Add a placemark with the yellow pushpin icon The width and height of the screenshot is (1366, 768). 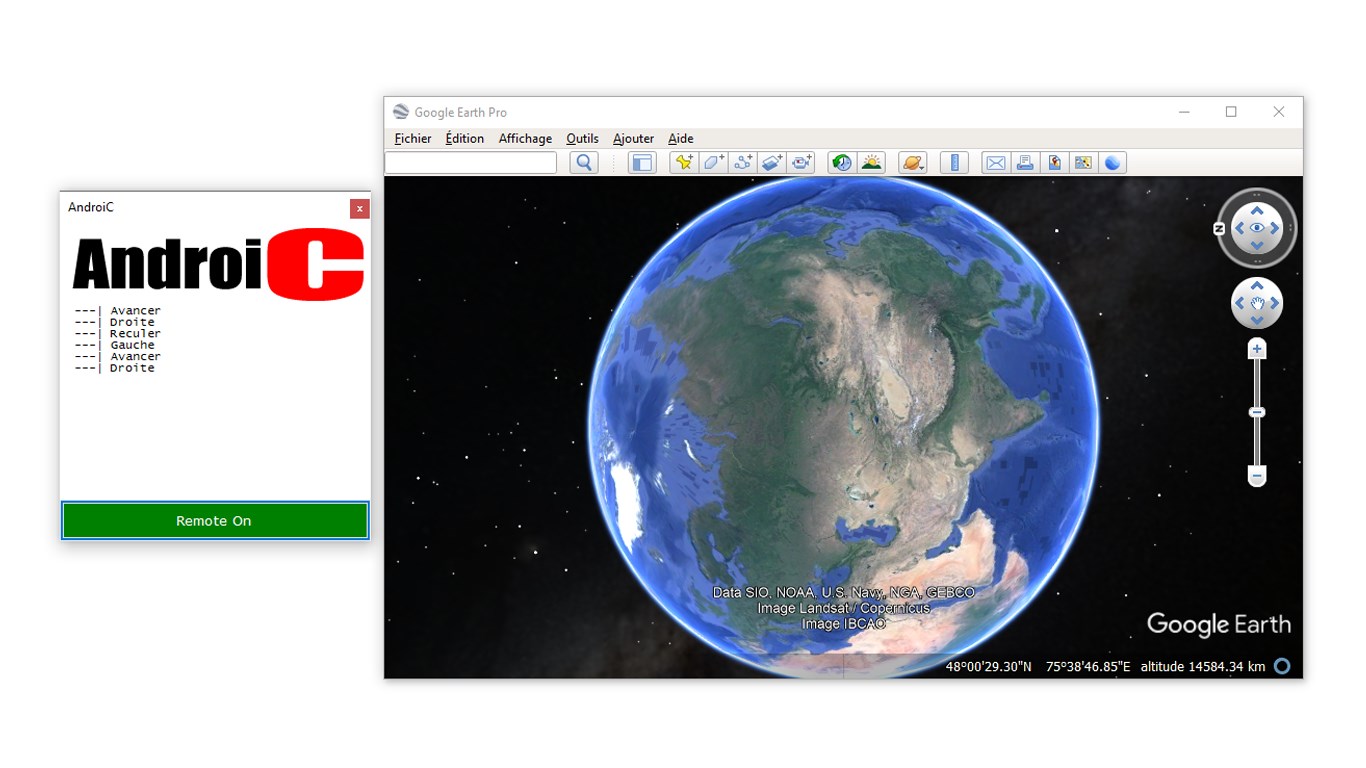pos(684,162)
